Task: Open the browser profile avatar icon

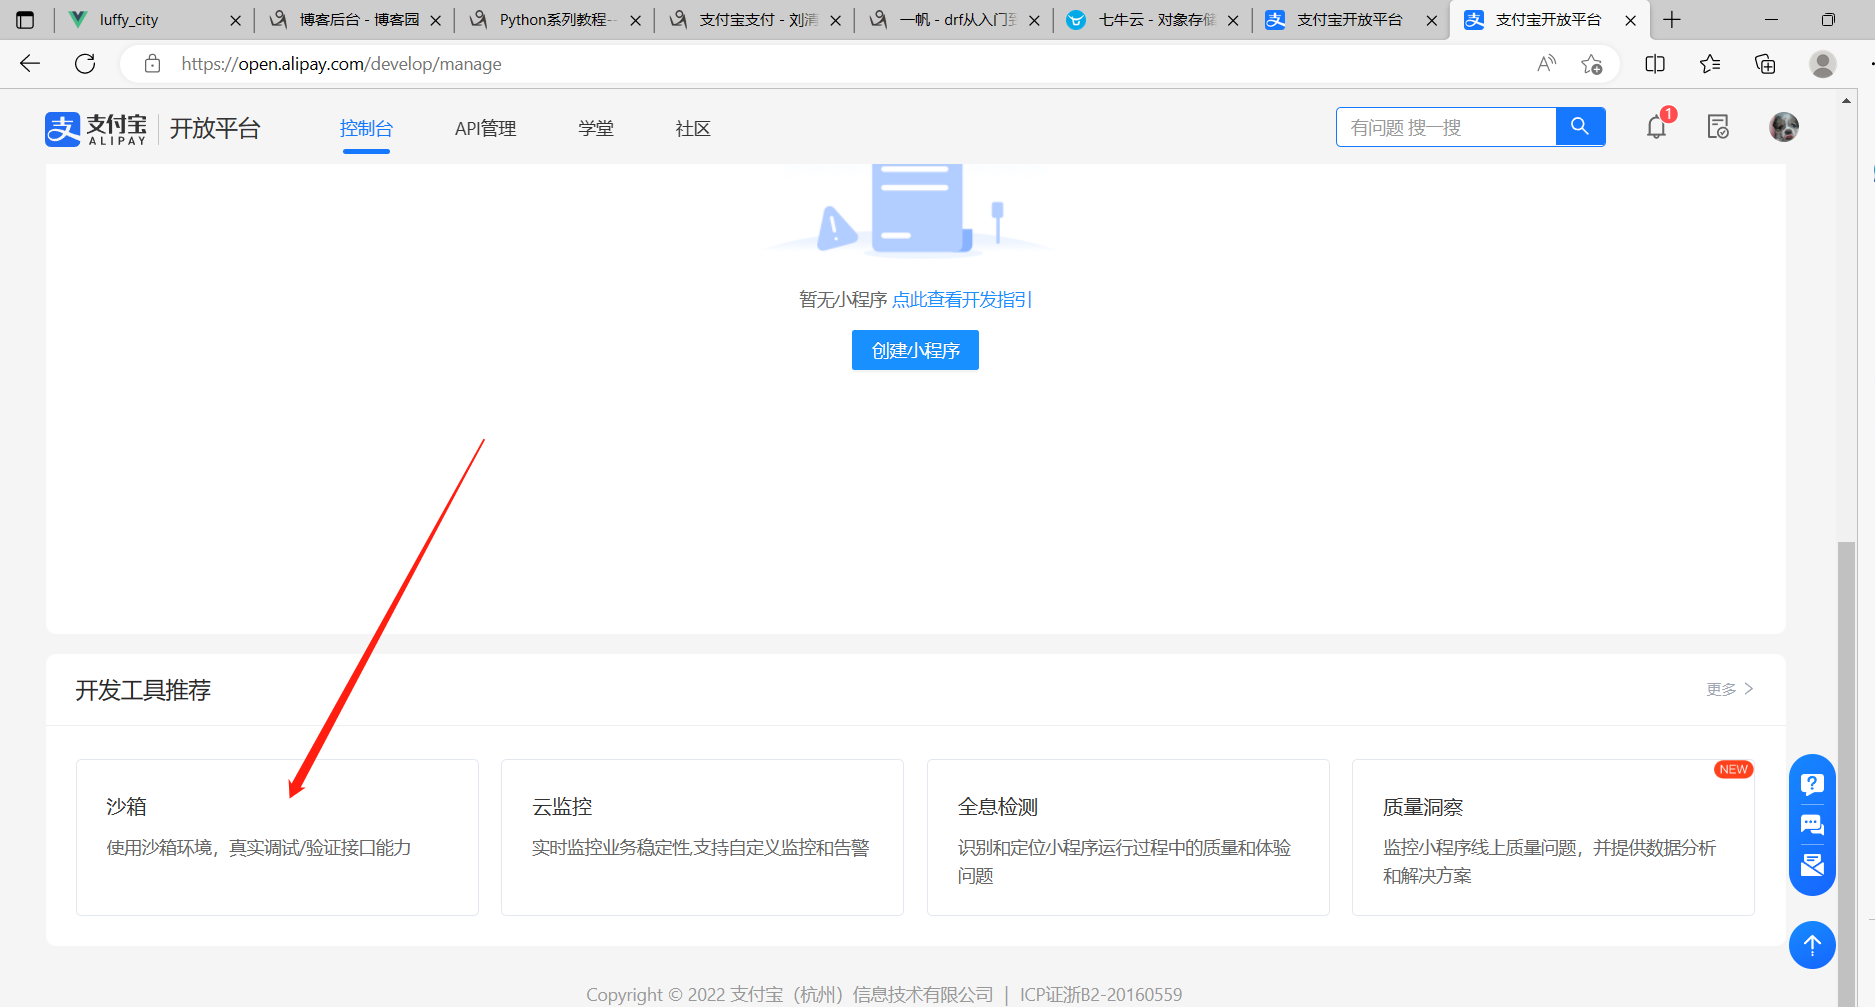Action: tap(1823, 64)
